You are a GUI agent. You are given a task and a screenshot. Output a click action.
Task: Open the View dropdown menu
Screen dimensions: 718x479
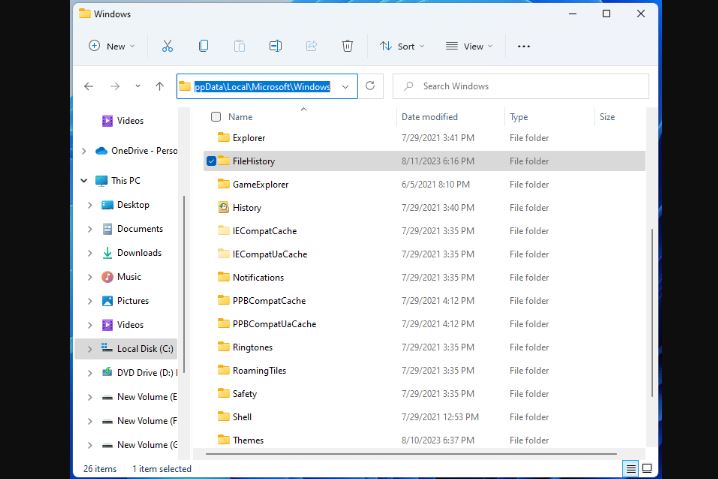pyautogui.click(x=469, y=46)
